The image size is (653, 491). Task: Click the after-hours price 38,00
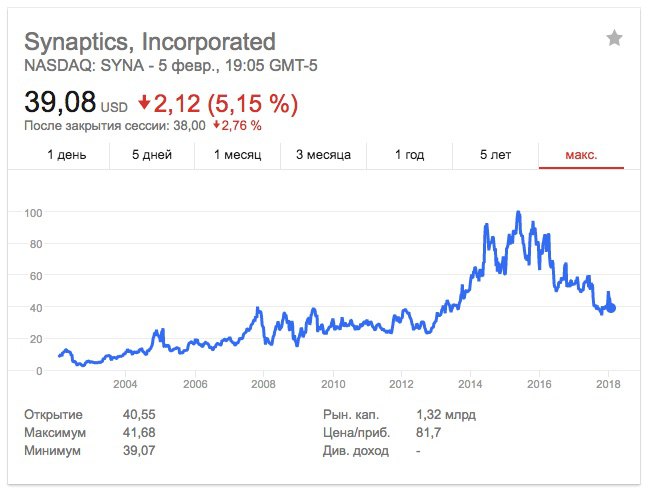pos(188,126)
